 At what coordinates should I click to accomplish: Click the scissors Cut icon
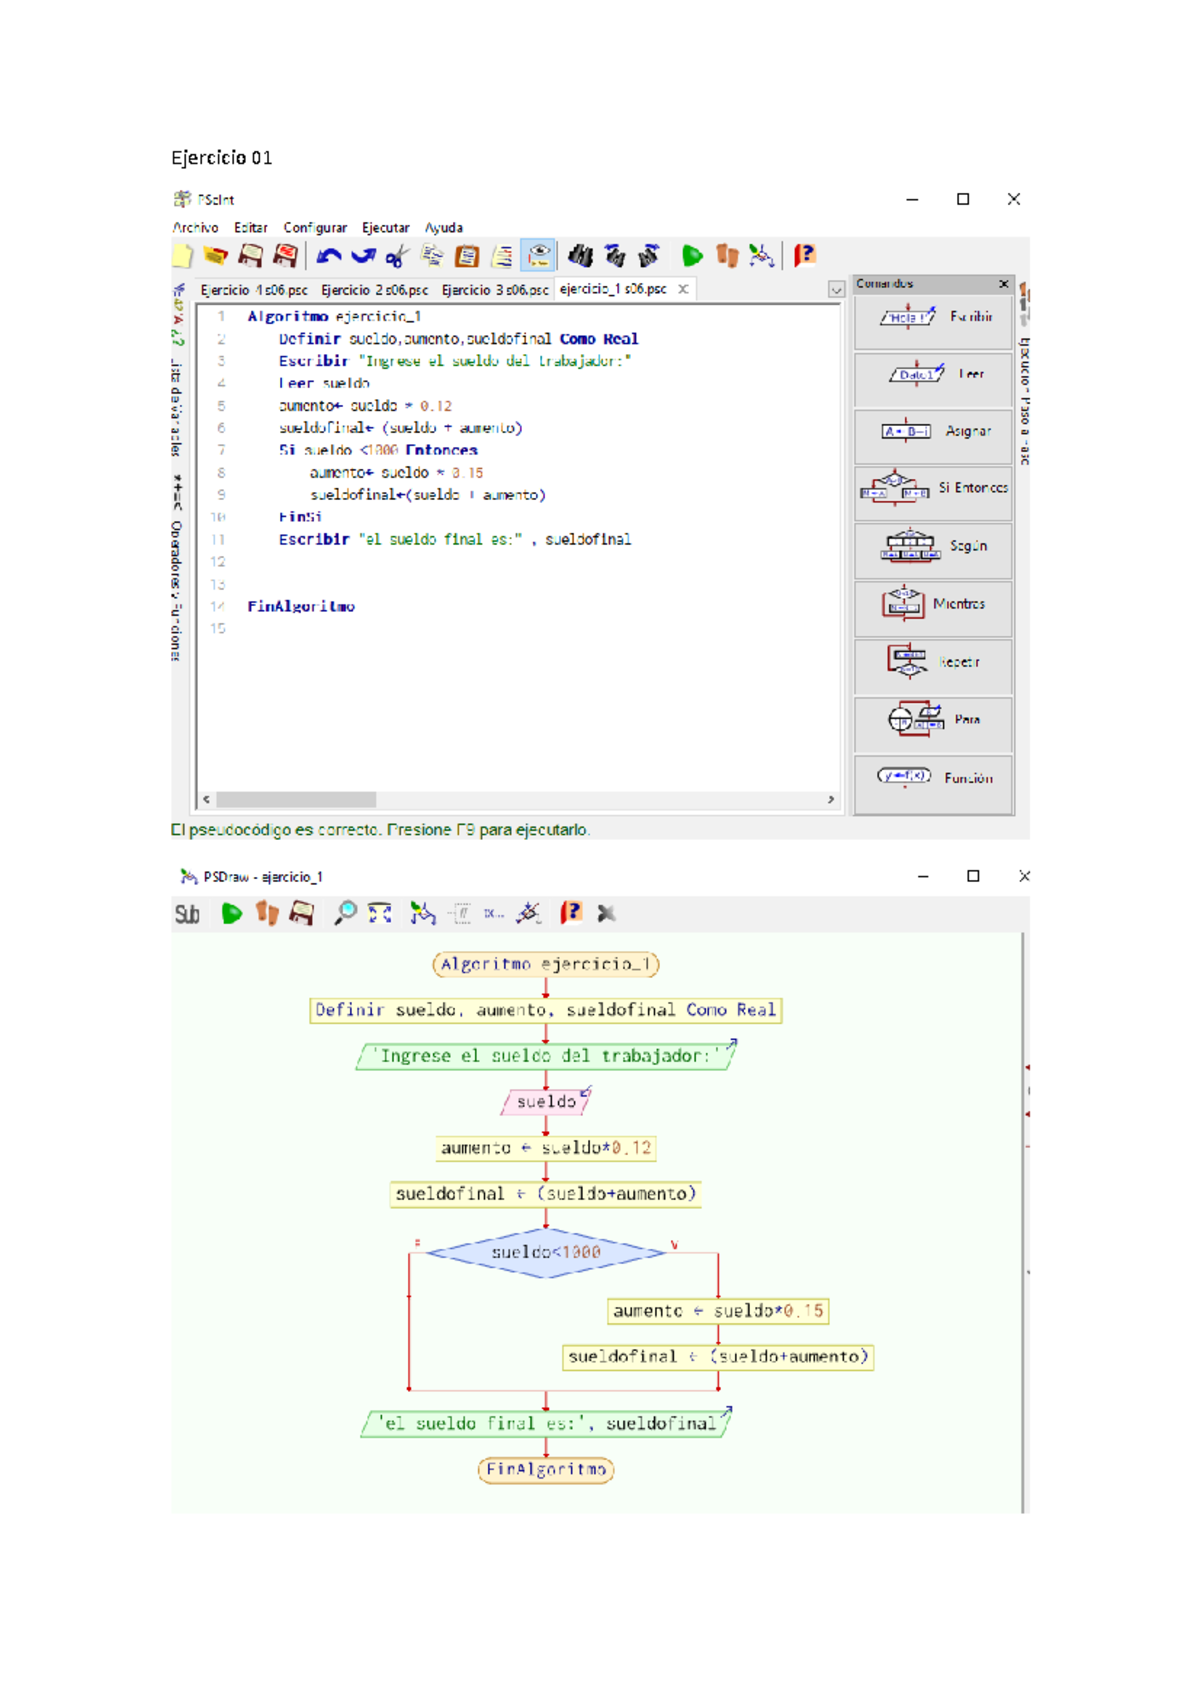click(397, 256)
